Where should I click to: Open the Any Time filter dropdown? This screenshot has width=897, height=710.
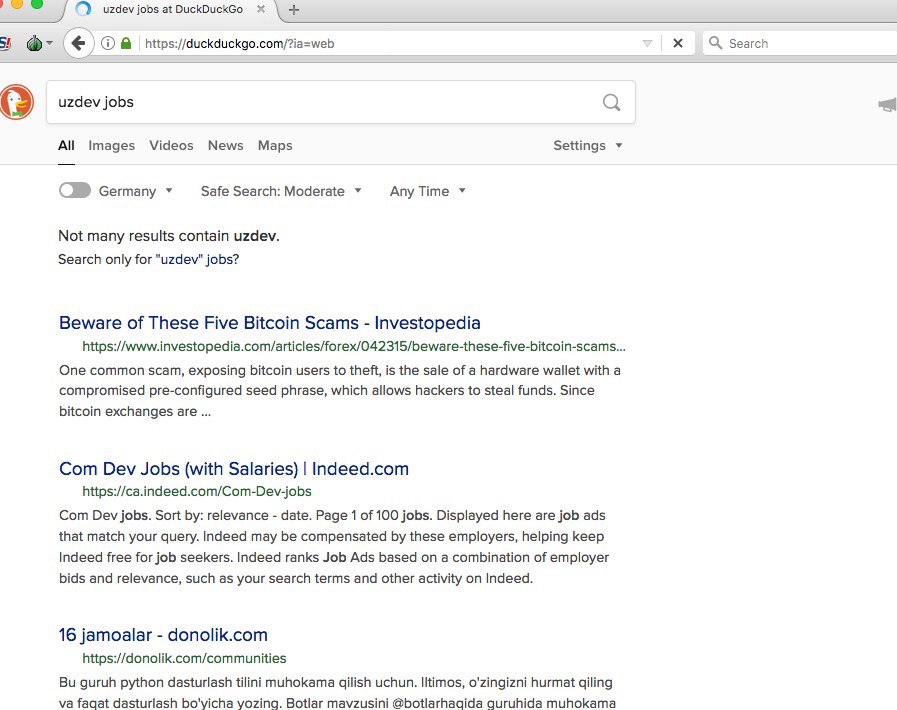tap(427, 191)
